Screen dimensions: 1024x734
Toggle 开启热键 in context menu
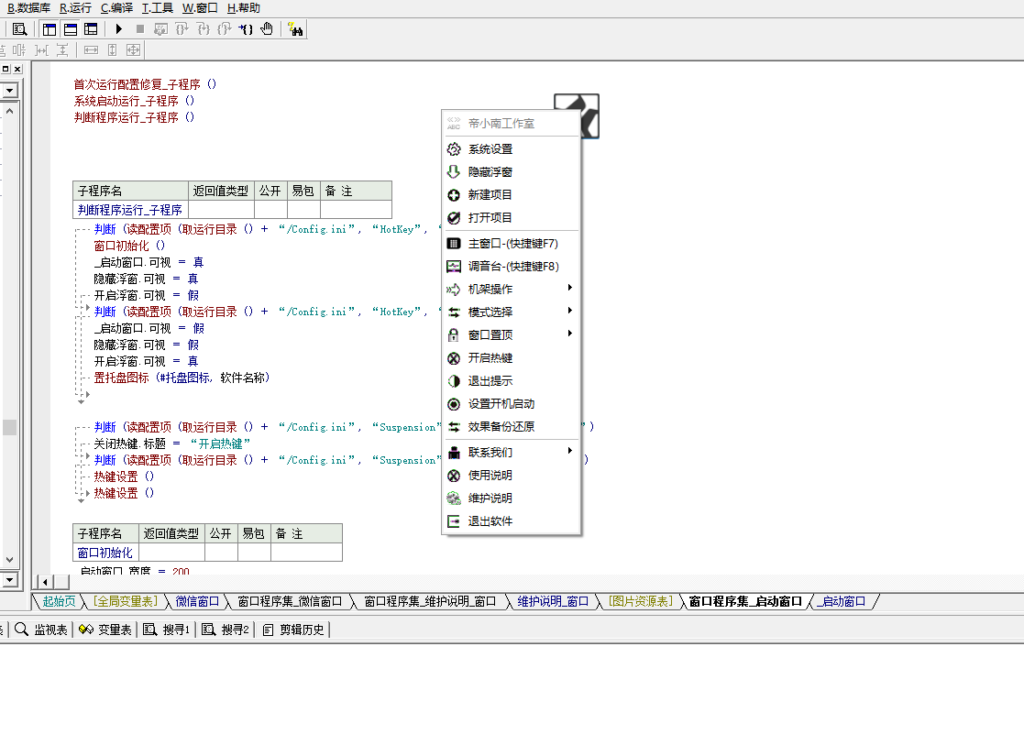pos(511,358)
